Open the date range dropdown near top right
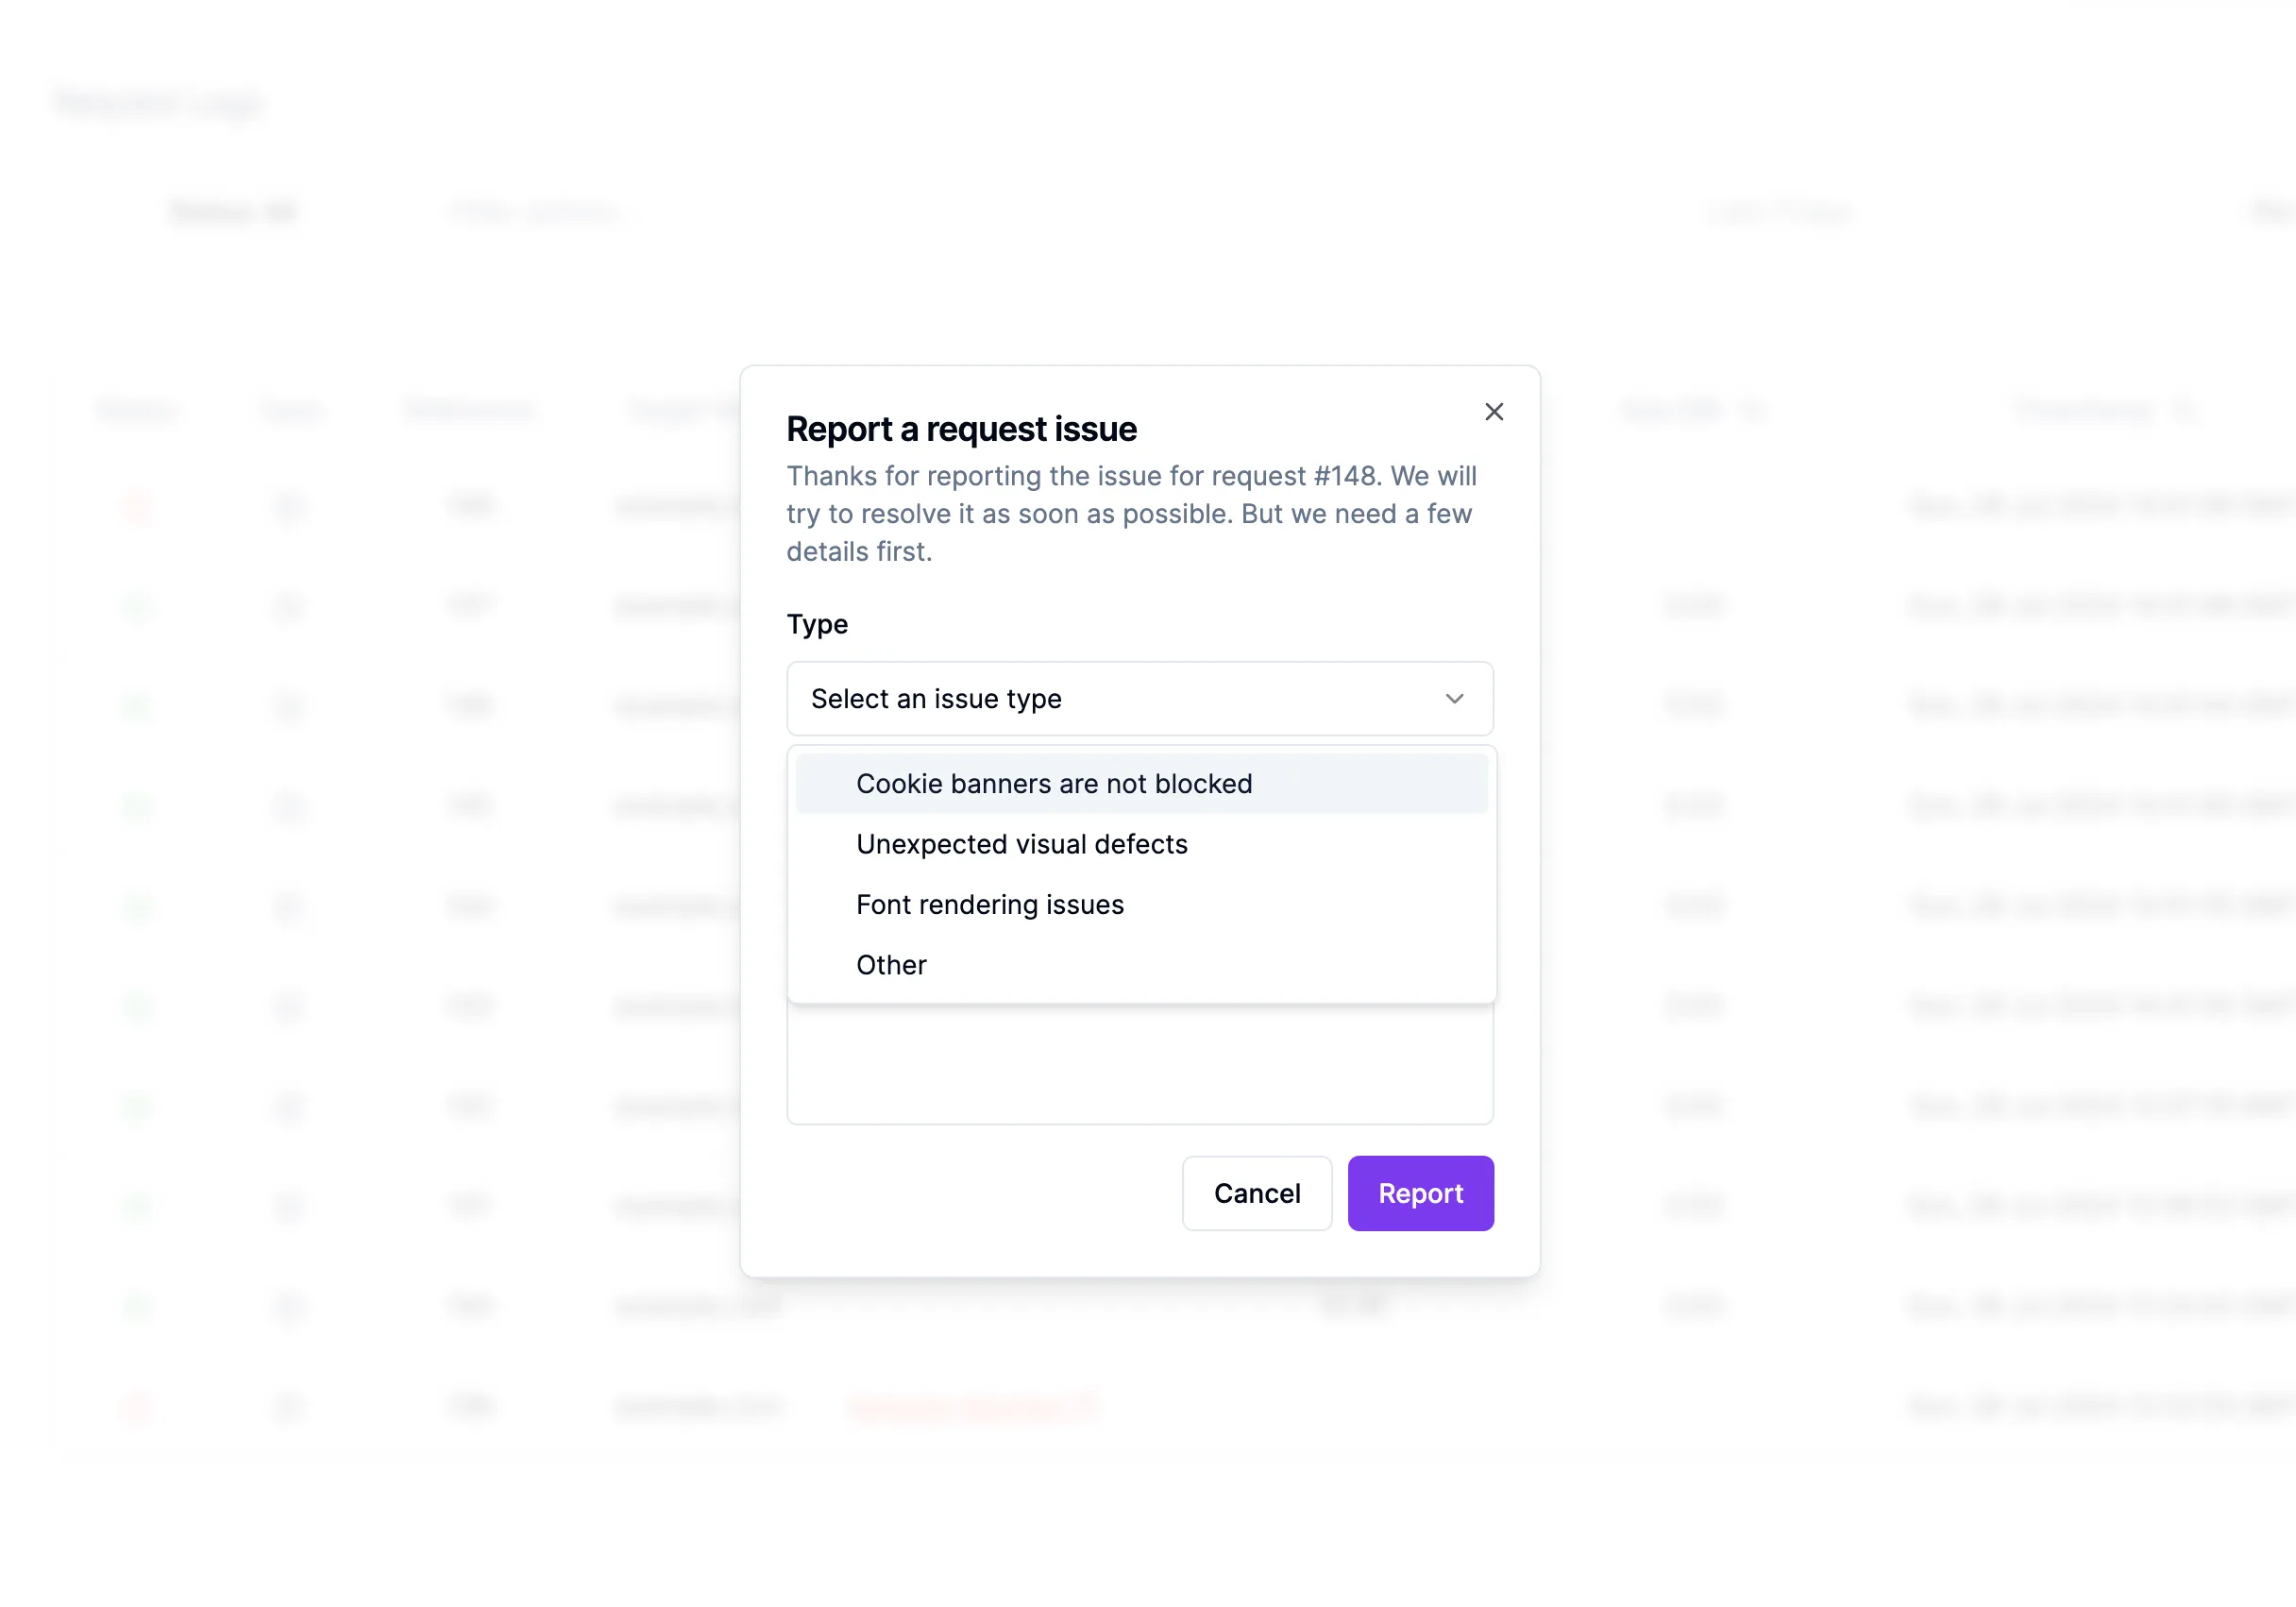 point(1779,212)
